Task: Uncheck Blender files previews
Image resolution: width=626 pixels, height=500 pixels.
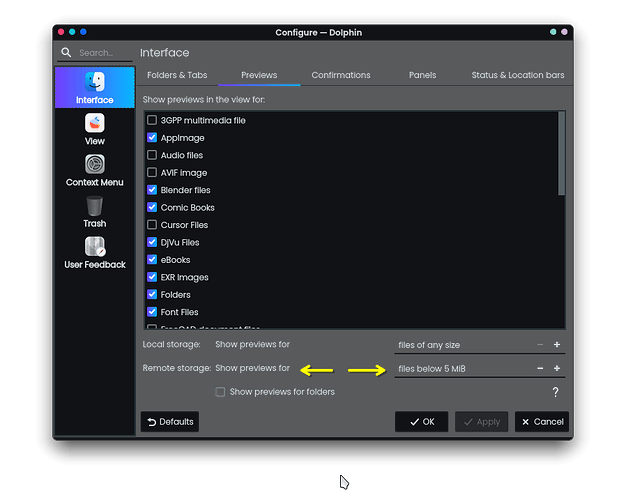Action: coord(152,190)
